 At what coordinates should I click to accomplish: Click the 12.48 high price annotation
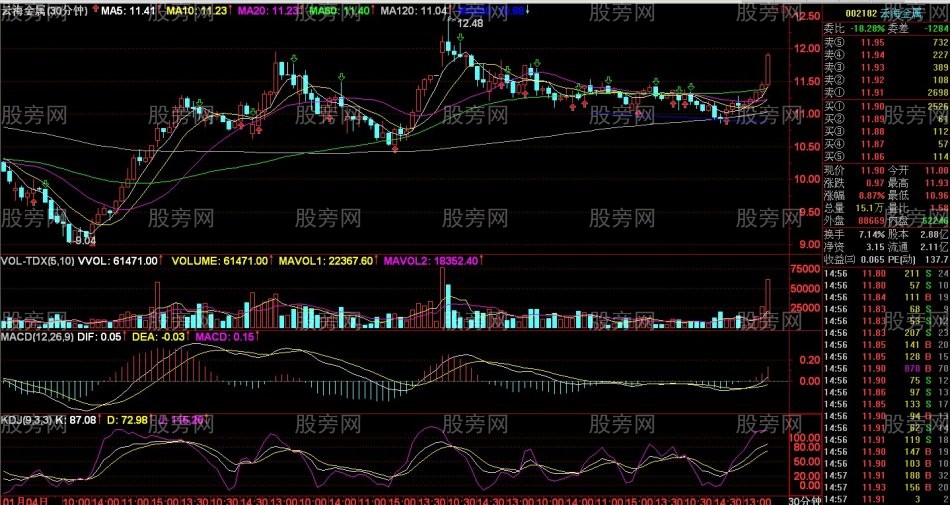pos(470,23)
